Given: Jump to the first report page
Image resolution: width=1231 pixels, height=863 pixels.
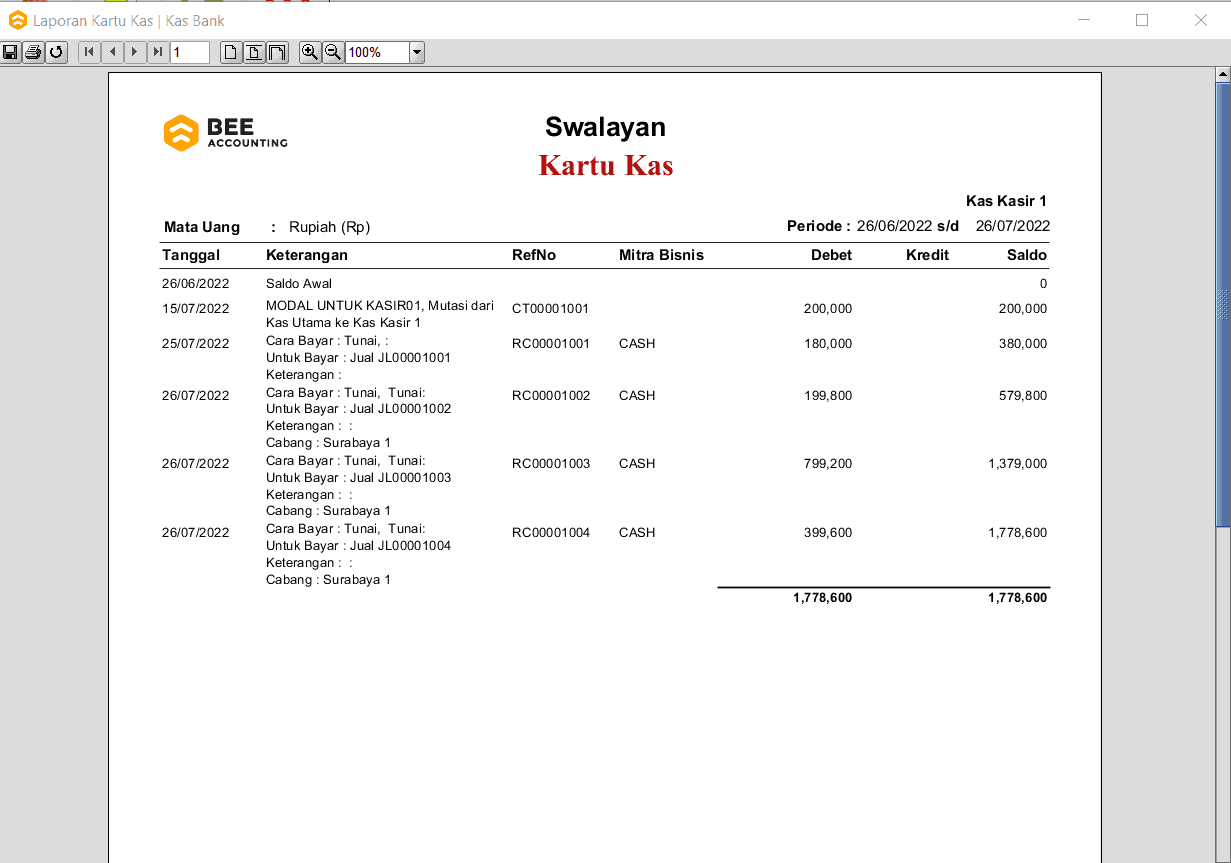Looking at the screenshot, I should click(89, 52).
